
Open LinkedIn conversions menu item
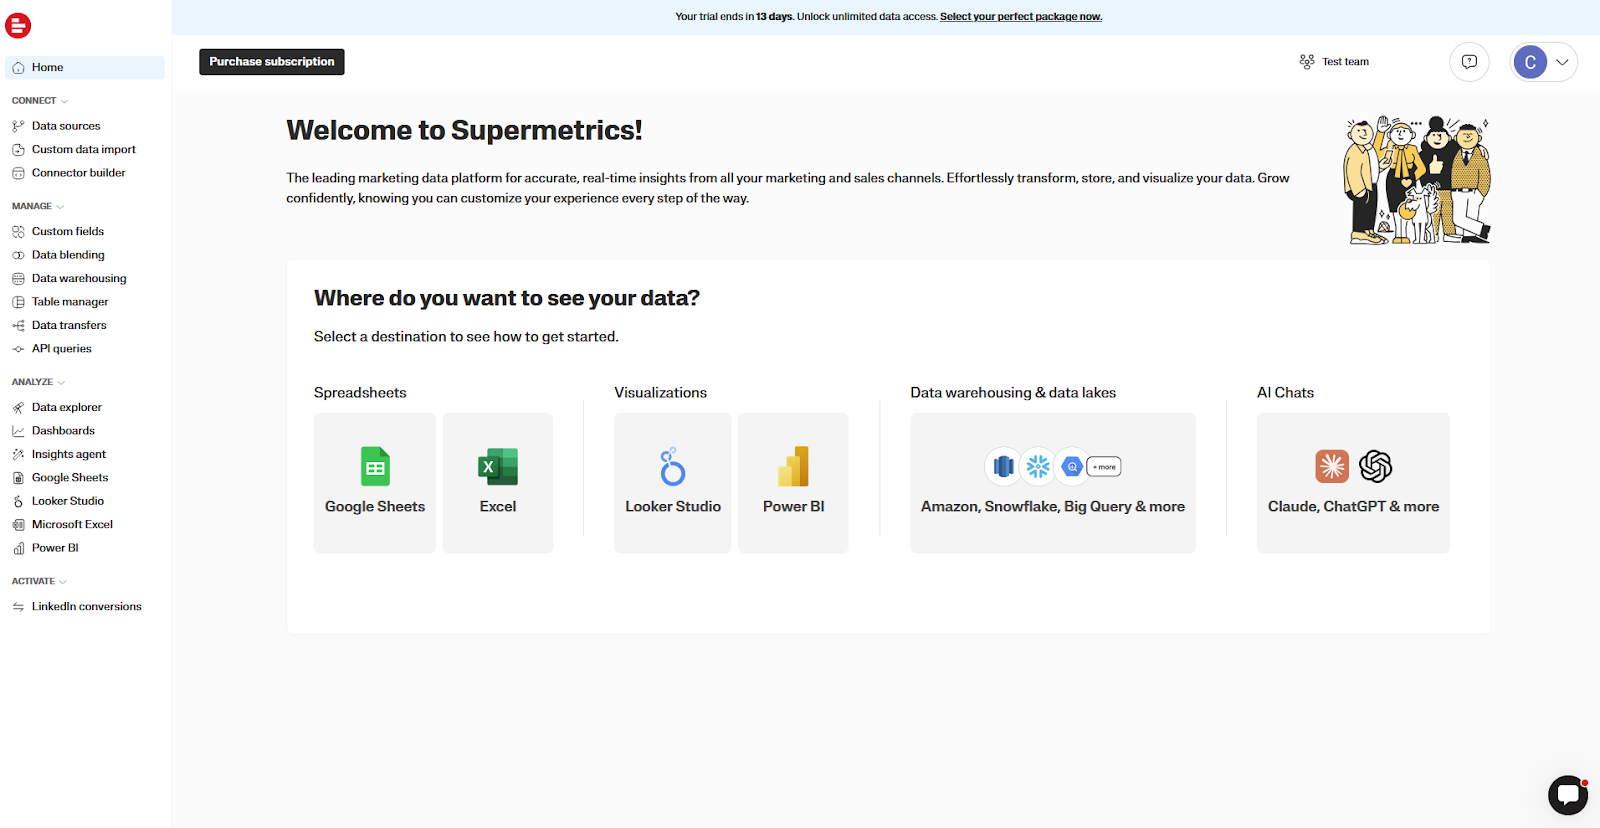(x=85, y=607)
